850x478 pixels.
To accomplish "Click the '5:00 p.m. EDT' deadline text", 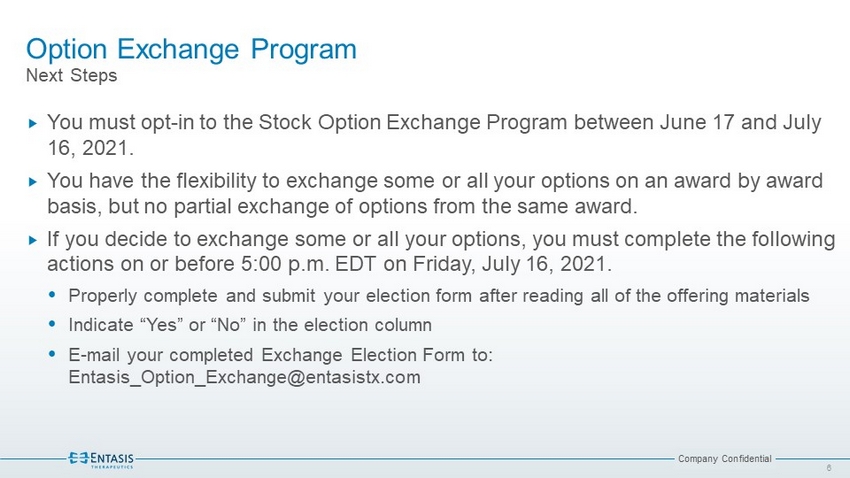I will (308, 264).
